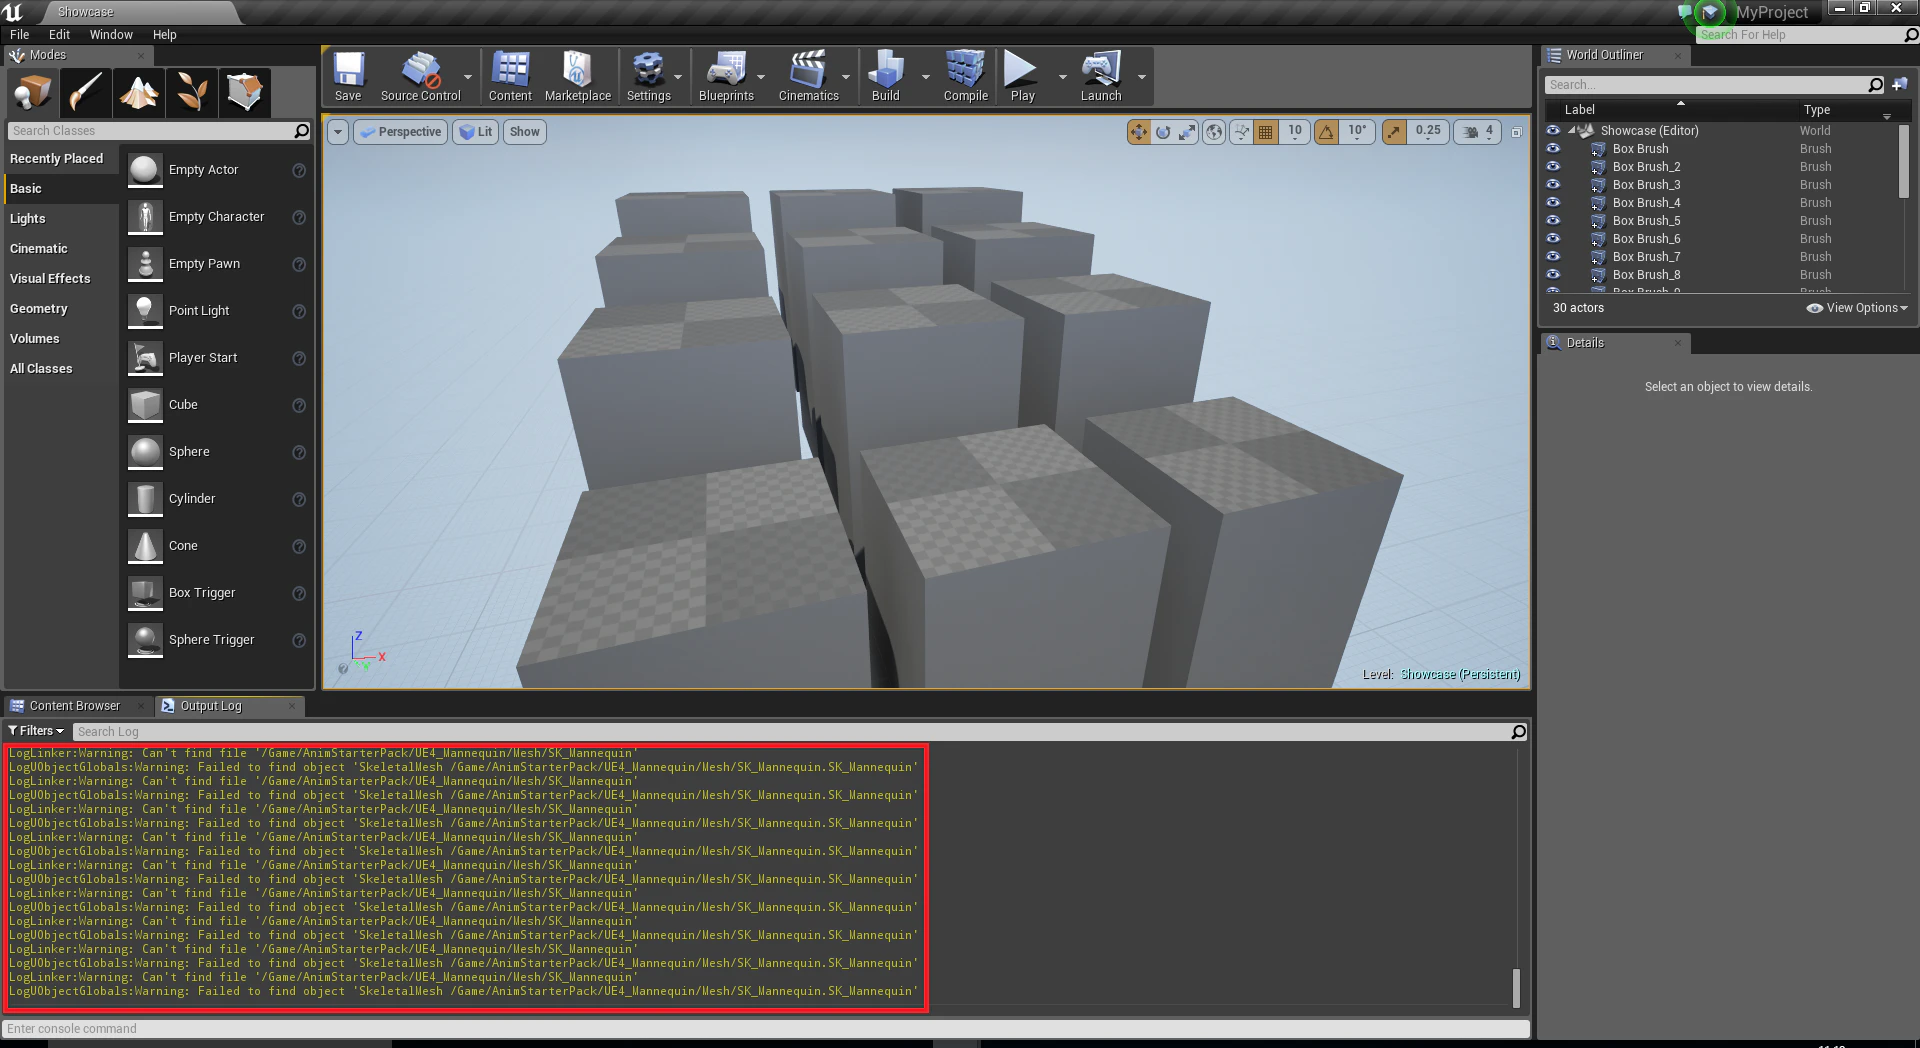Screen dimensions: 1920x1048
Task: Open the viewport options dropdown arrow
Action: pyautogui.click(x=338, y=132)
